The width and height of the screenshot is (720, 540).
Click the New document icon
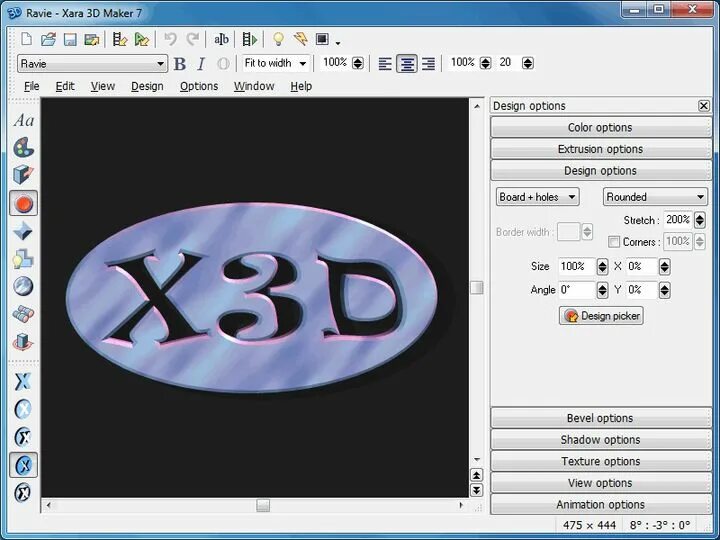(x=26, y=39)
